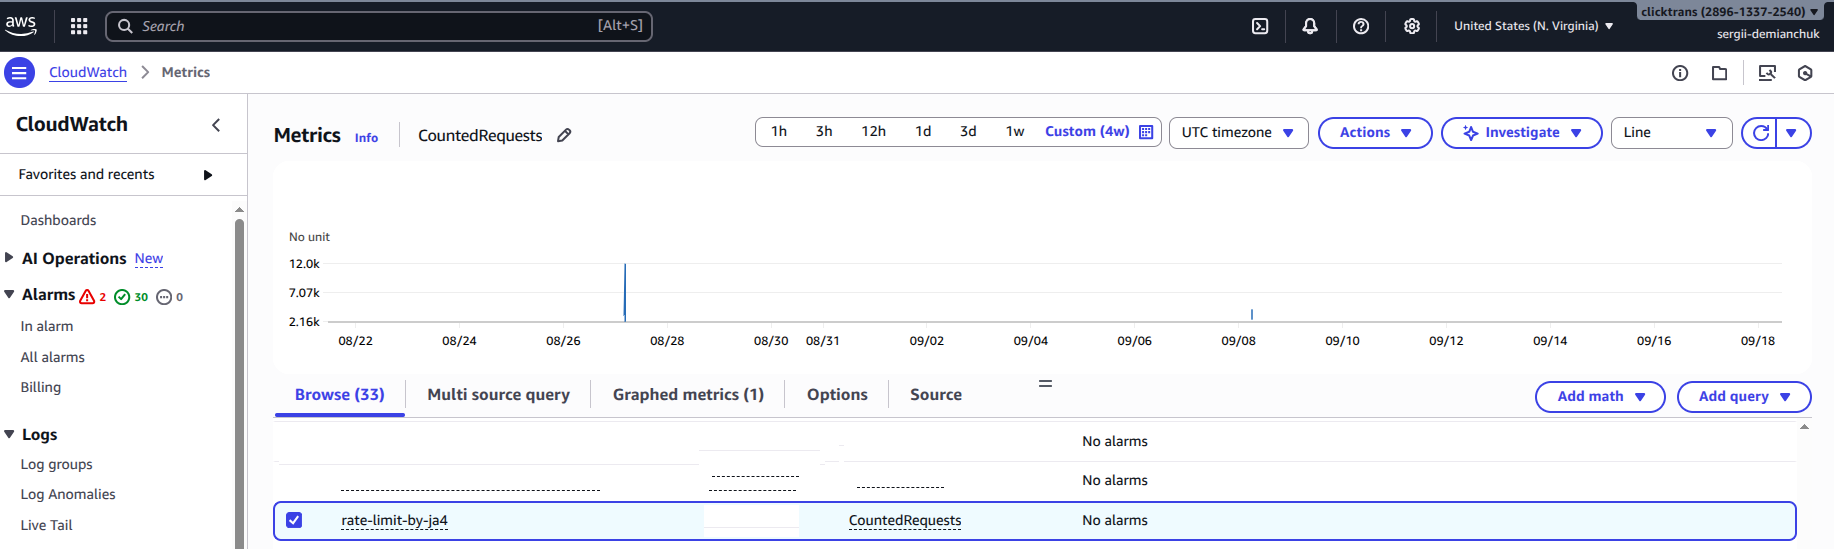Viewport: 1834px width, 549px height.
Task: Select the 1w time range
Action: tap(1015, 131)
